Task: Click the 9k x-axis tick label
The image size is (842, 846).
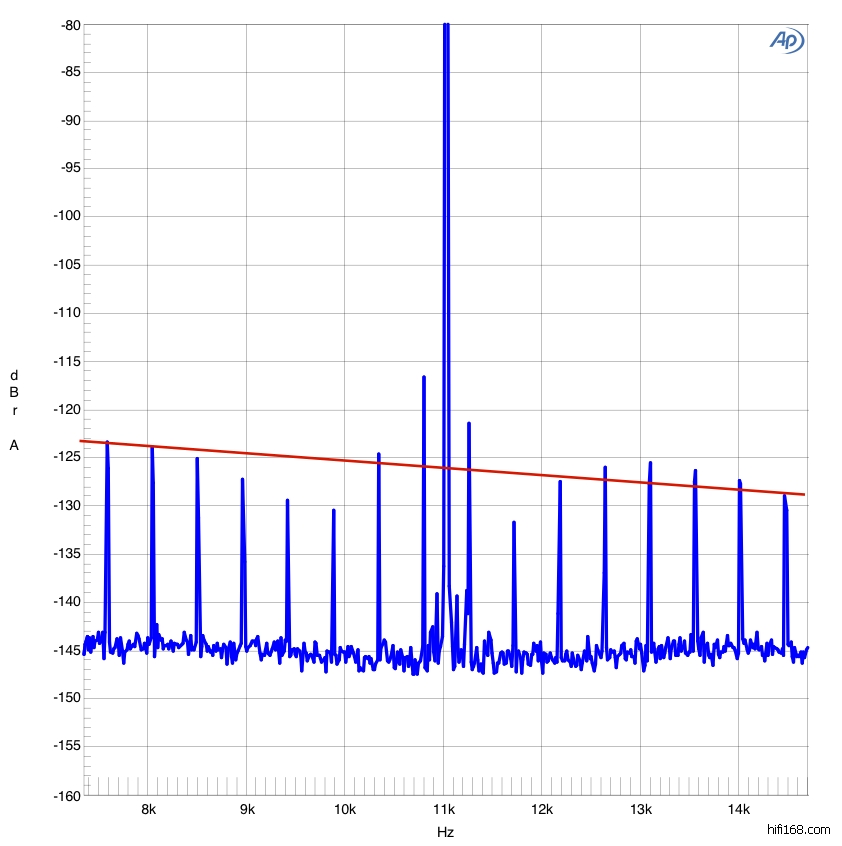Action: click(x=247, y=810)
